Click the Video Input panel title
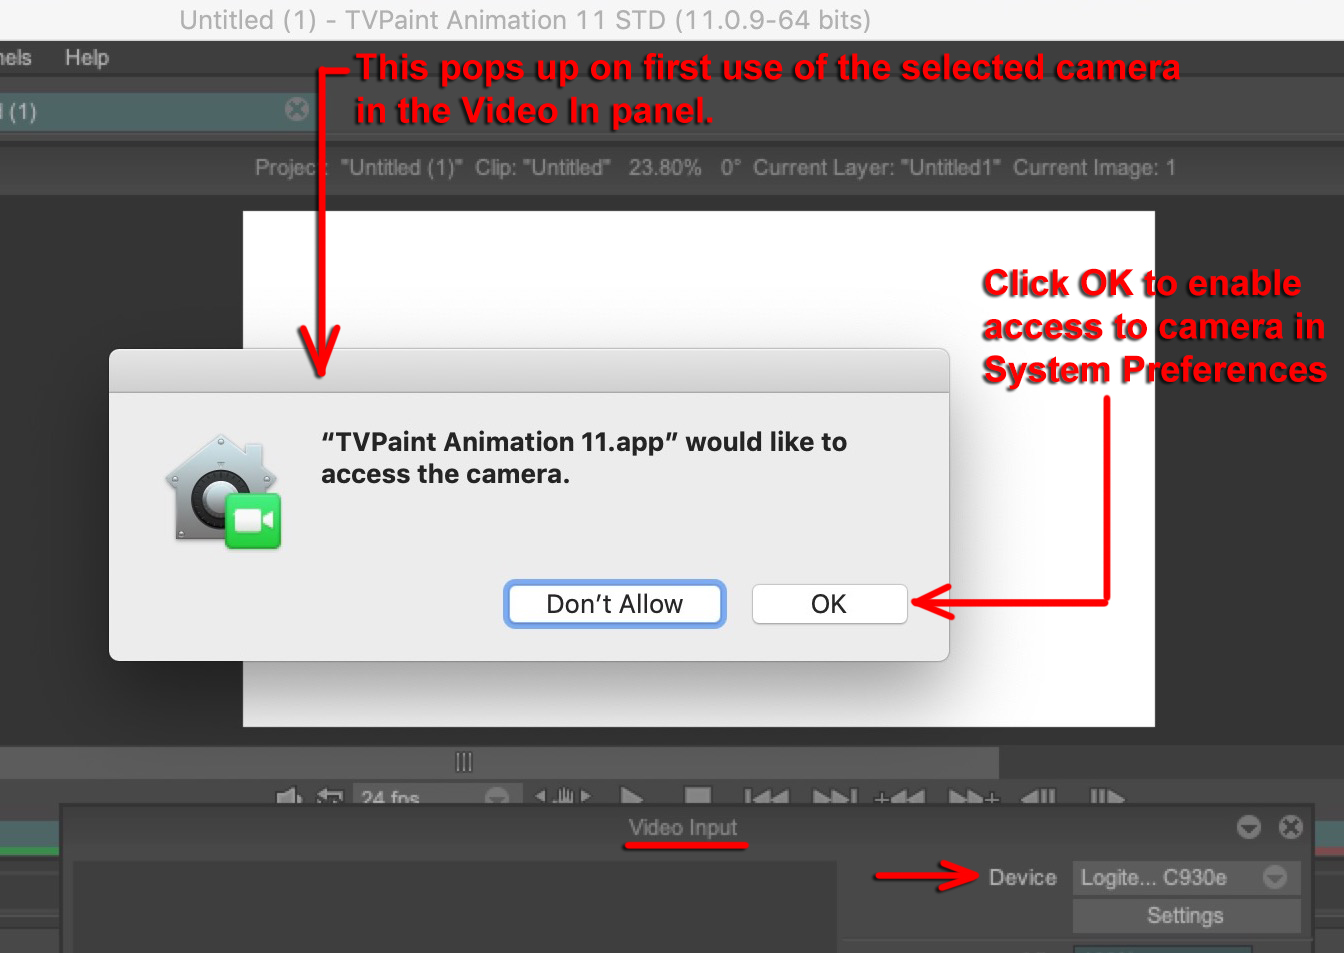1344x953 pixels. point(683,827)
